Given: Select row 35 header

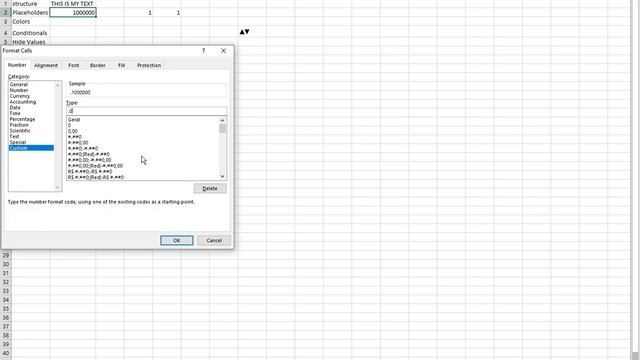Looking at the screenshot, I should coord(6,309).
